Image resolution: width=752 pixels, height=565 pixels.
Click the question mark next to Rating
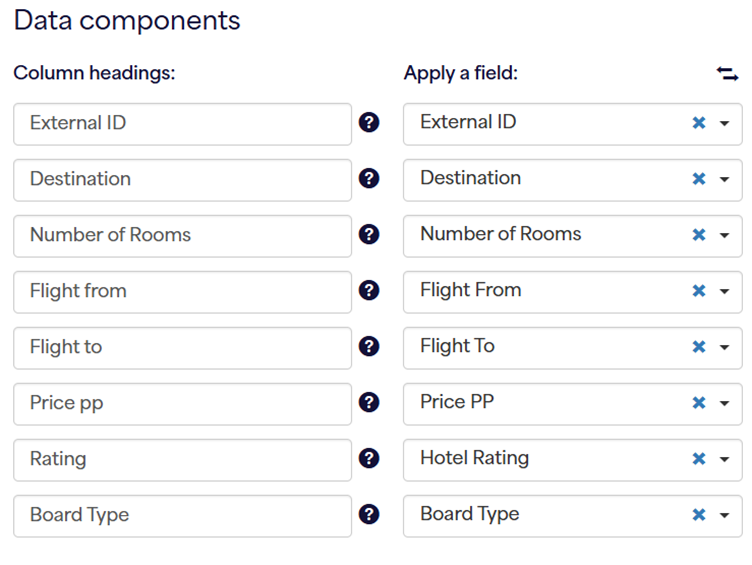coord(369,459)
